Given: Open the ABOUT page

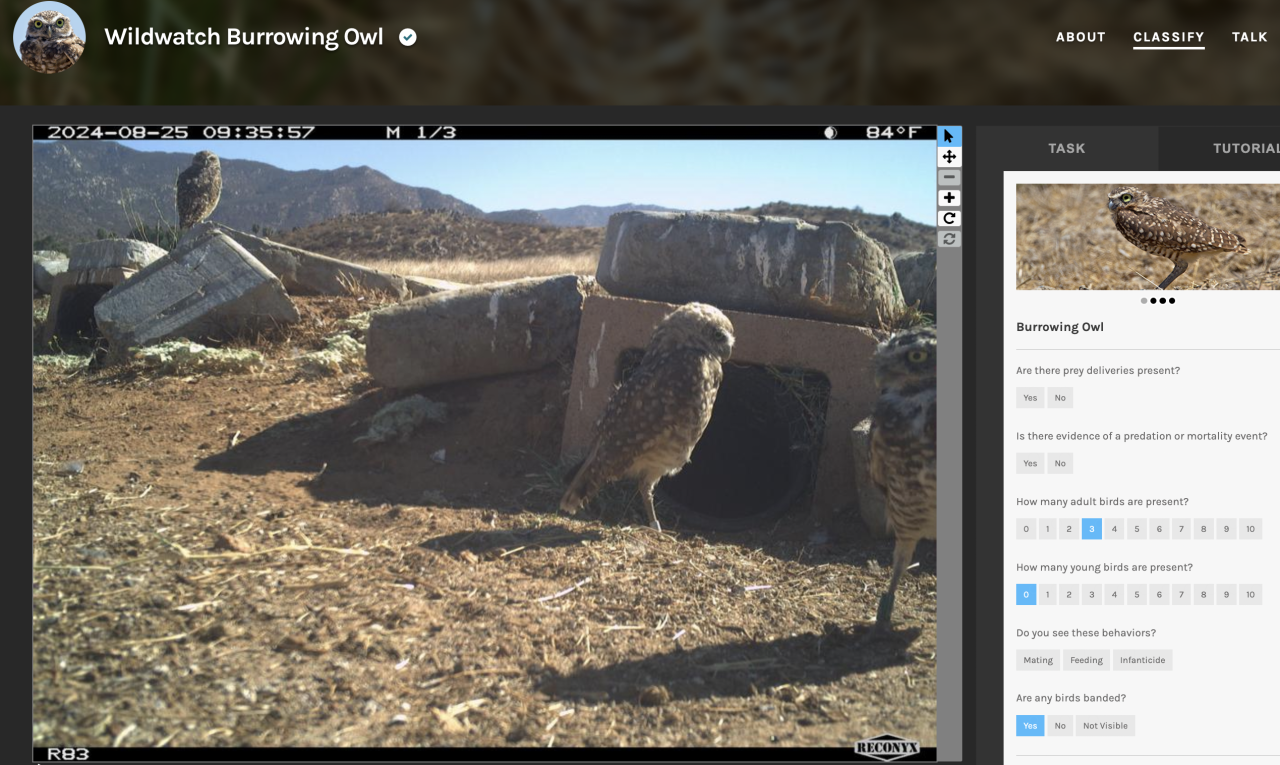Looking at the screenshot, I should click(x=1081, y=37).
